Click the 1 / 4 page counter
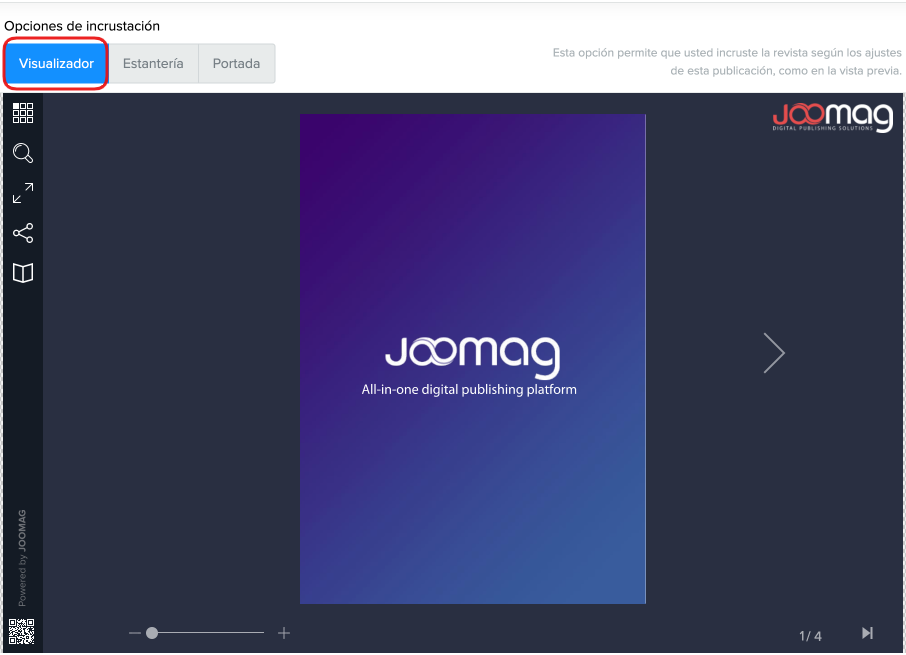 tap(810, 636)
